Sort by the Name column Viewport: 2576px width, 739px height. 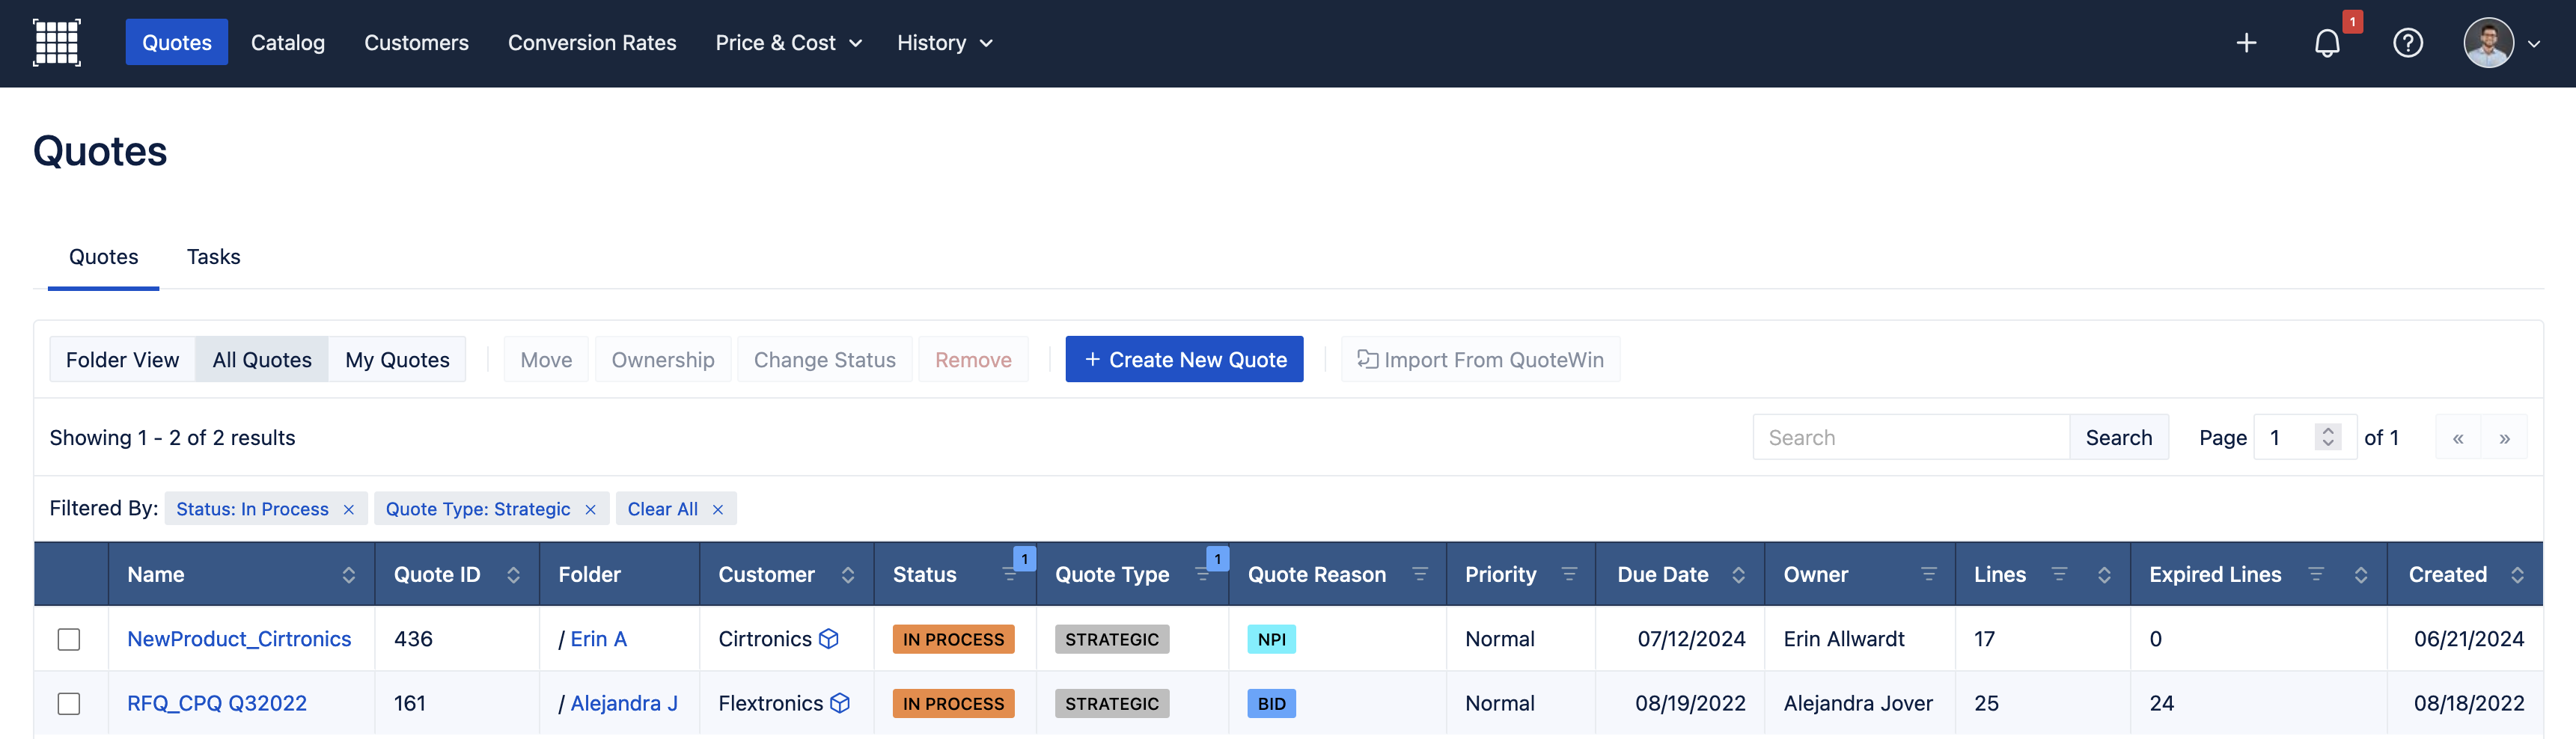[348, 575]
